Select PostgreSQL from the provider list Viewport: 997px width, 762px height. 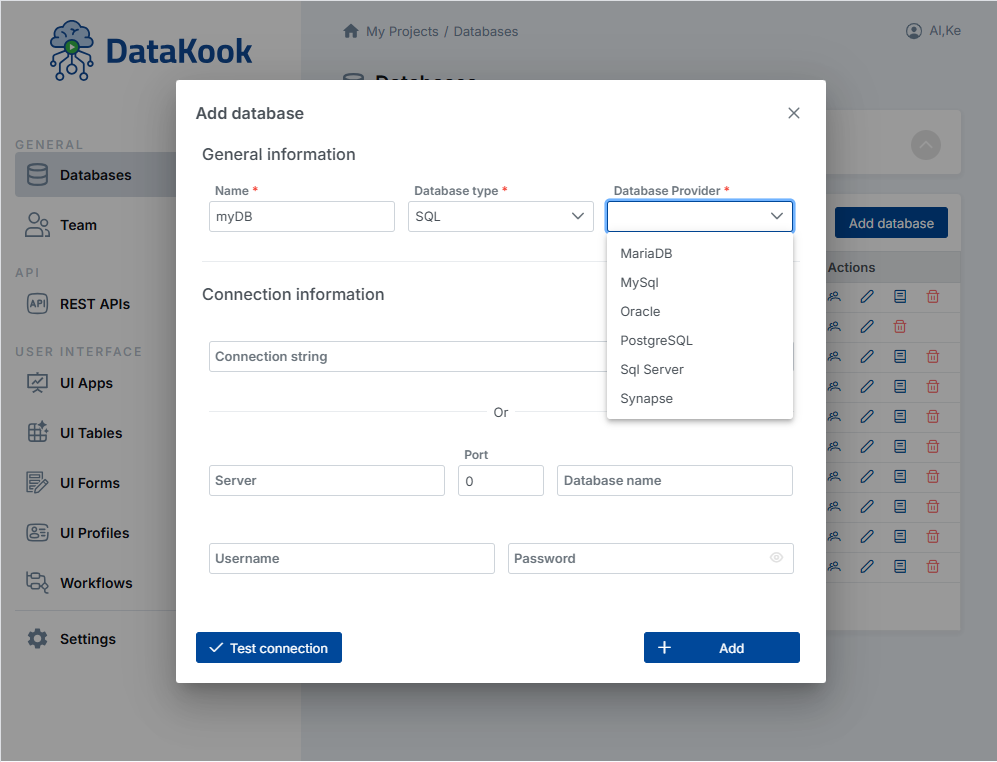656,340
